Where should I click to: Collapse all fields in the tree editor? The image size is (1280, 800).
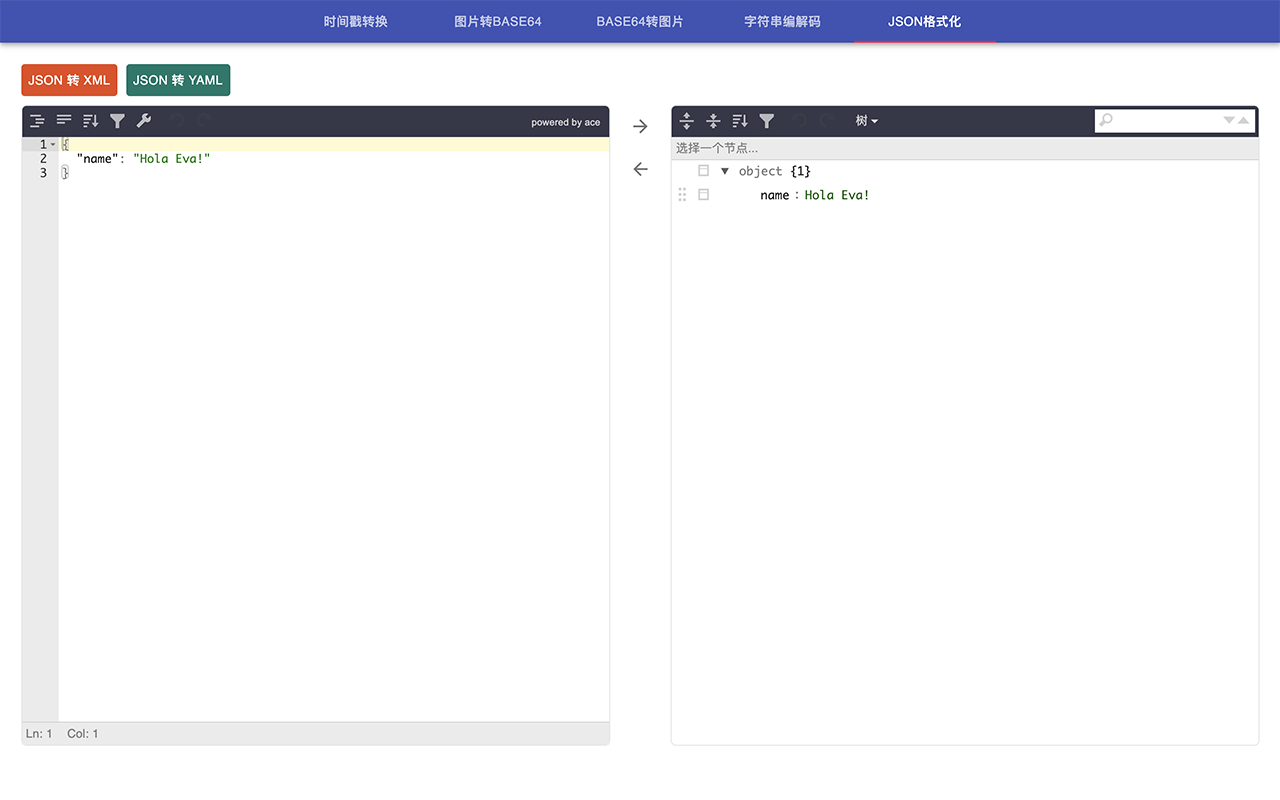[713, 121]
